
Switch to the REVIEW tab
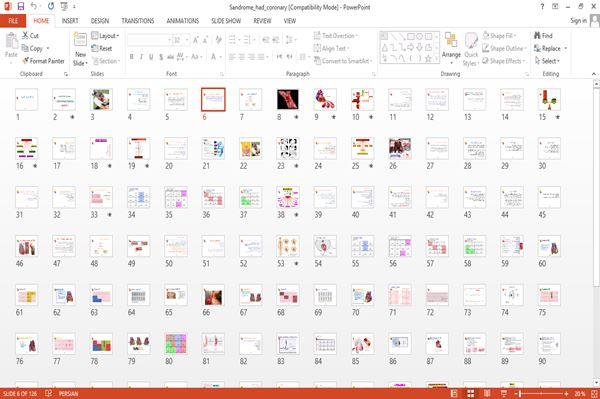pos(262,21)
